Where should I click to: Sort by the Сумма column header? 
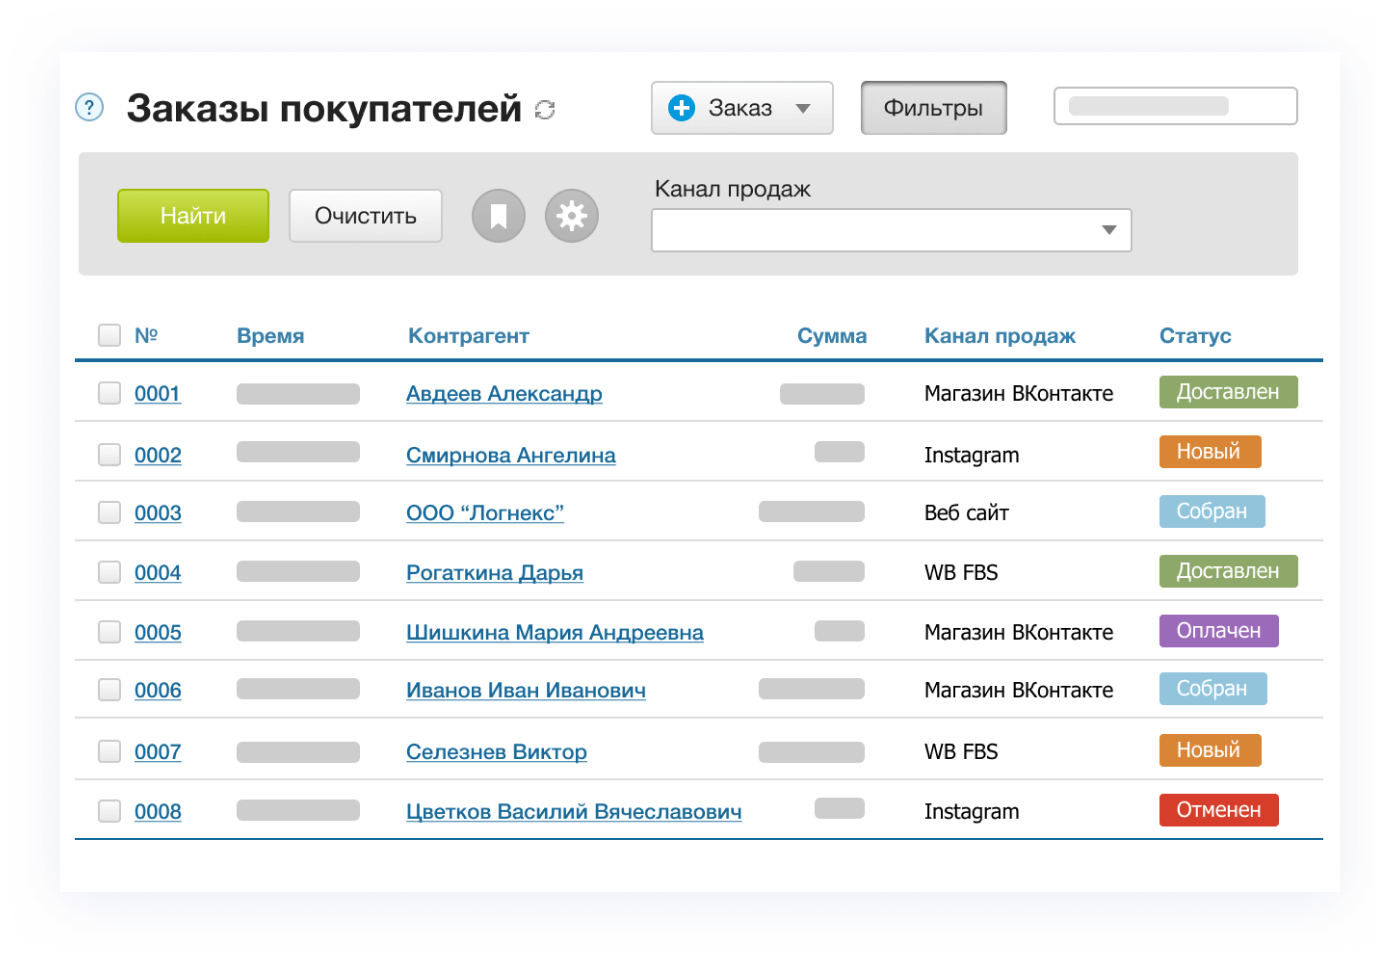tap(831, 336)
